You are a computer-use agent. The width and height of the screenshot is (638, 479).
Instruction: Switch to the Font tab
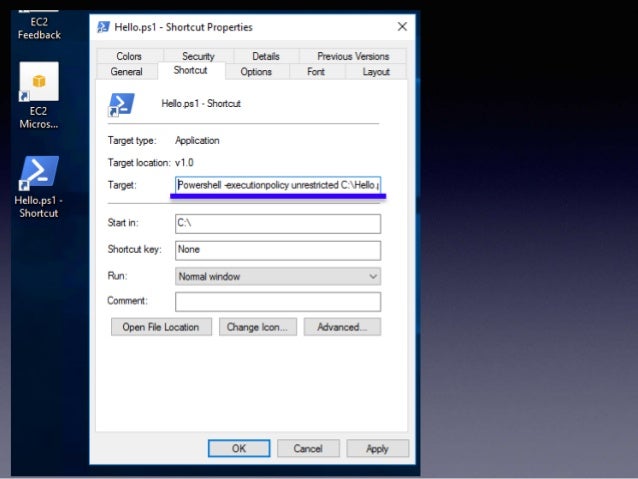point(316,72)
